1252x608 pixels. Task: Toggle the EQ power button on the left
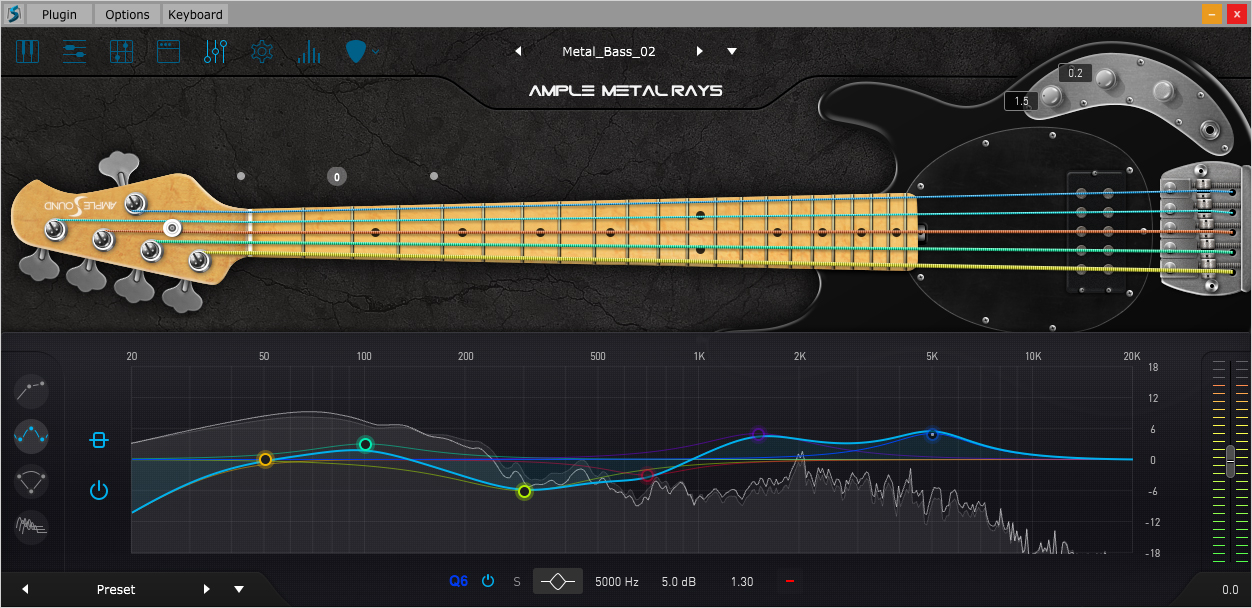98,490
